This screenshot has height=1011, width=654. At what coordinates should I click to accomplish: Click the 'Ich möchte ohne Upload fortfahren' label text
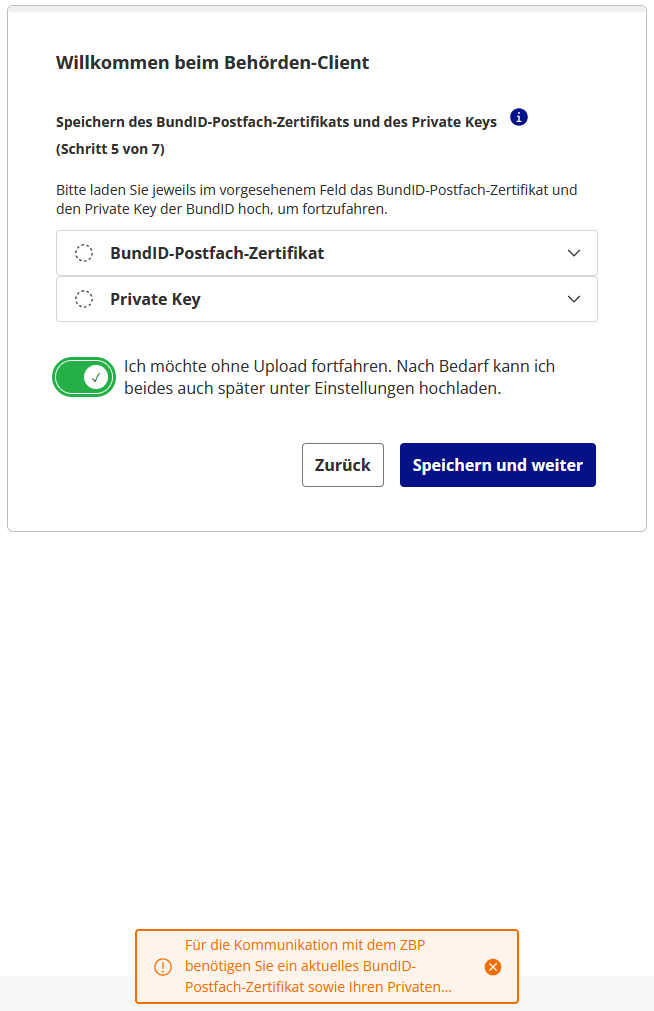[x=339, y=367]
